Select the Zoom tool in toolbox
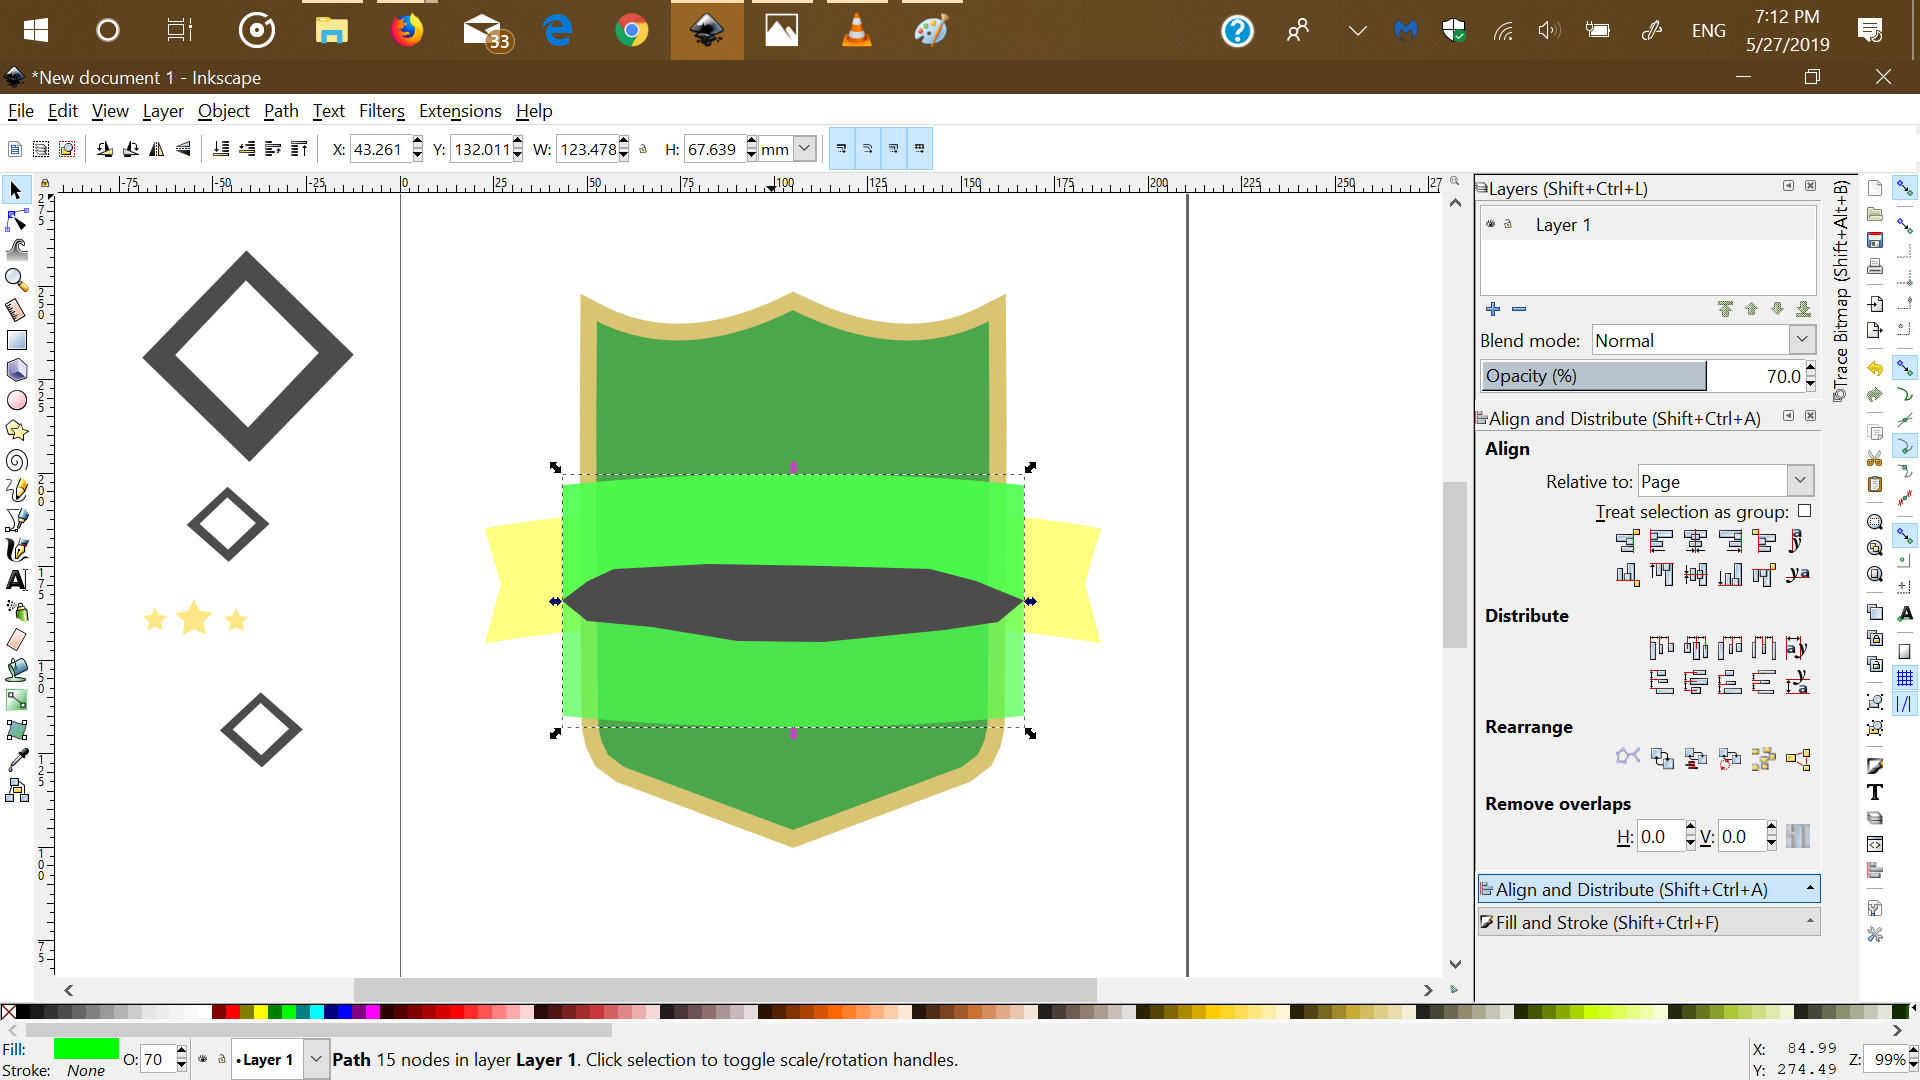 point(17,280)
